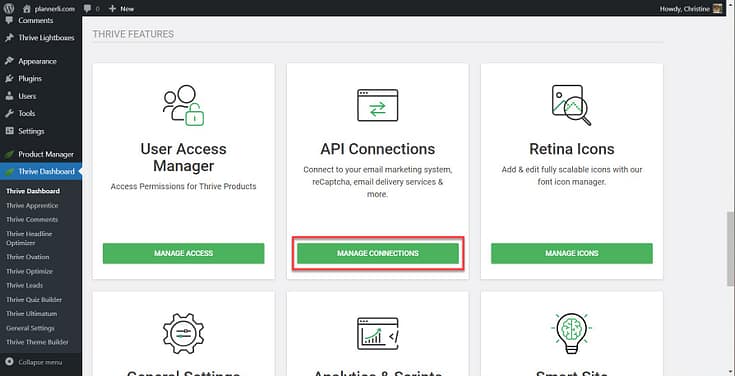Click the Manage Access button
The width and height of the screenshot is (735, 376).
(183, 253)
